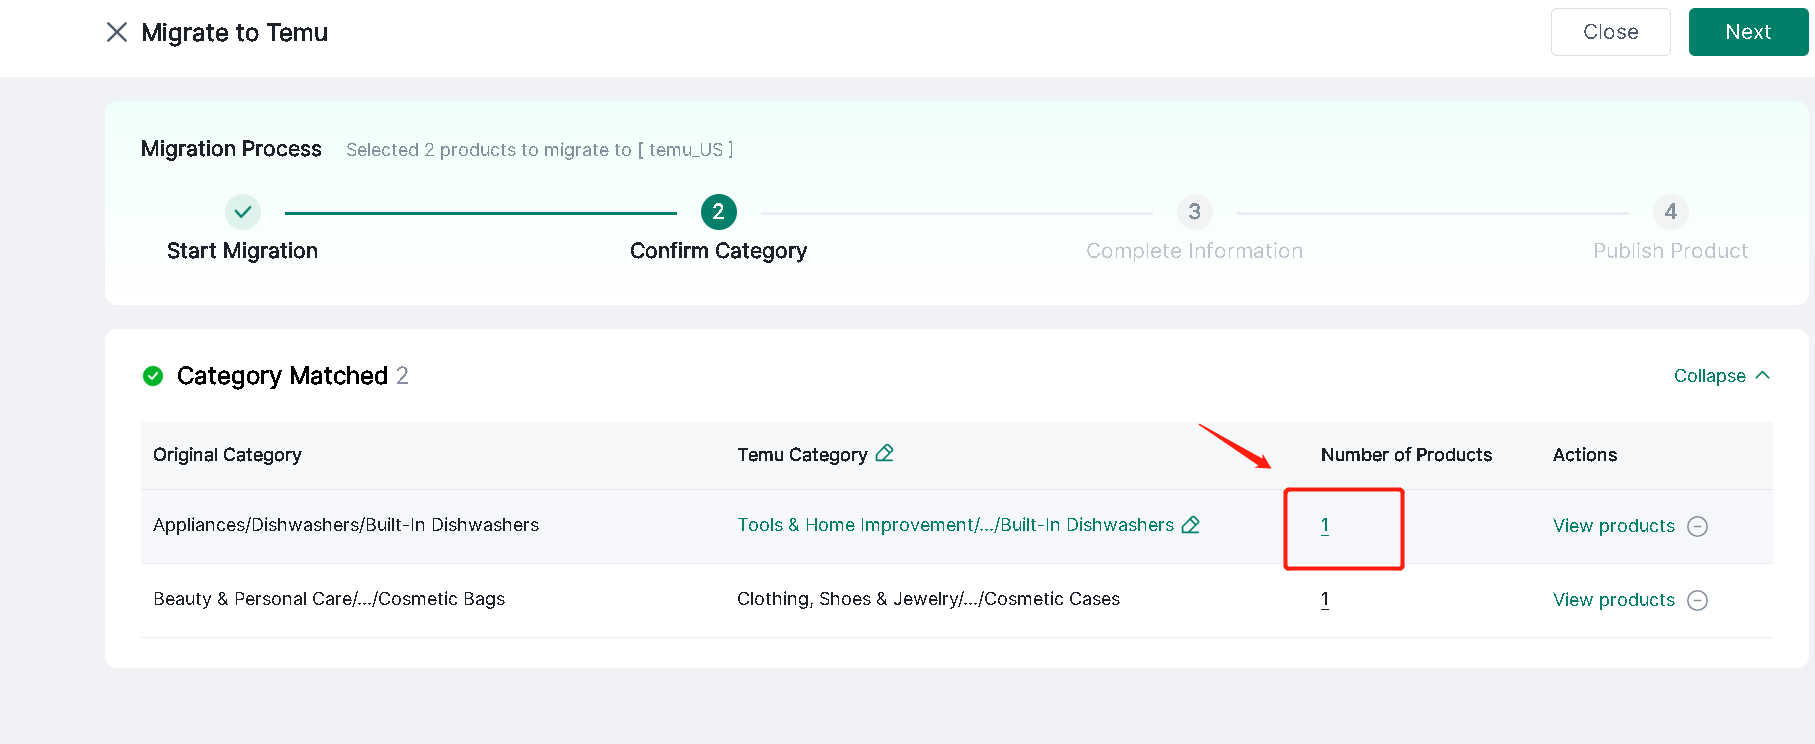Image resolution: width=1815 pixels, height=744 pixels.
Task: Click the green Category Matched checkmark icon
Action: [x=153, y=376]
